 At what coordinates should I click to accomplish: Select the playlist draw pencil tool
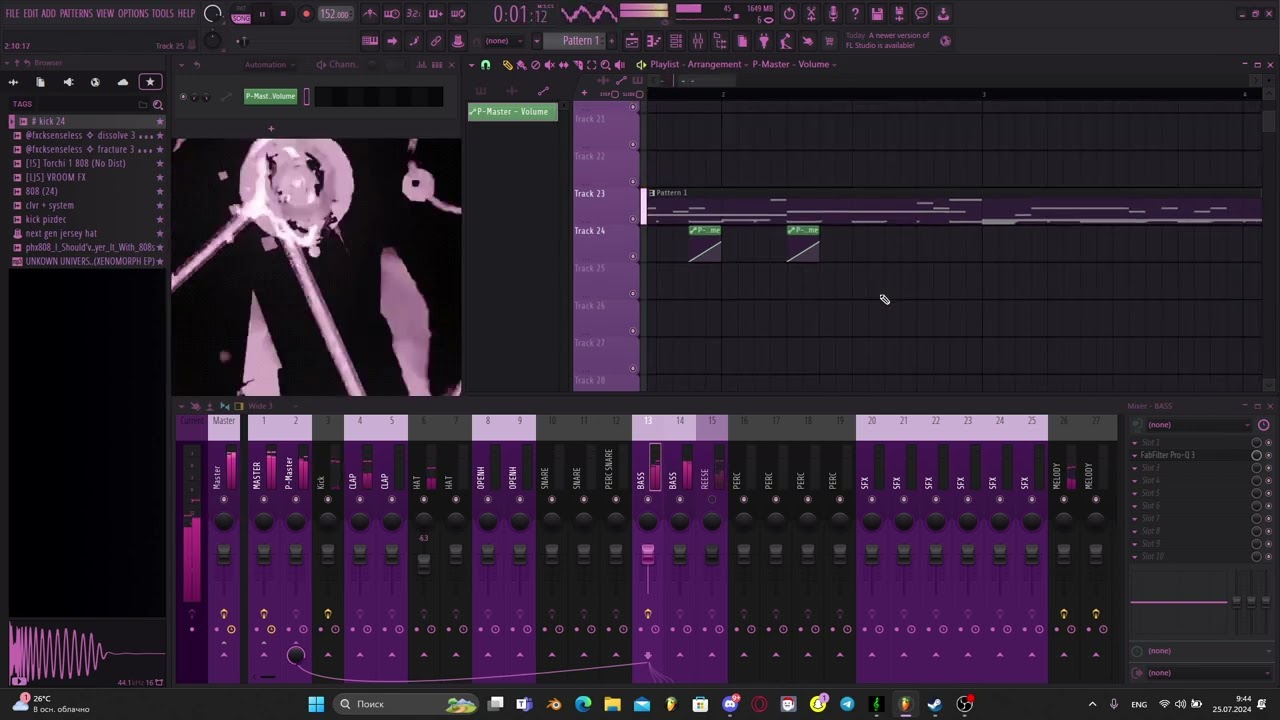(507, 65)
